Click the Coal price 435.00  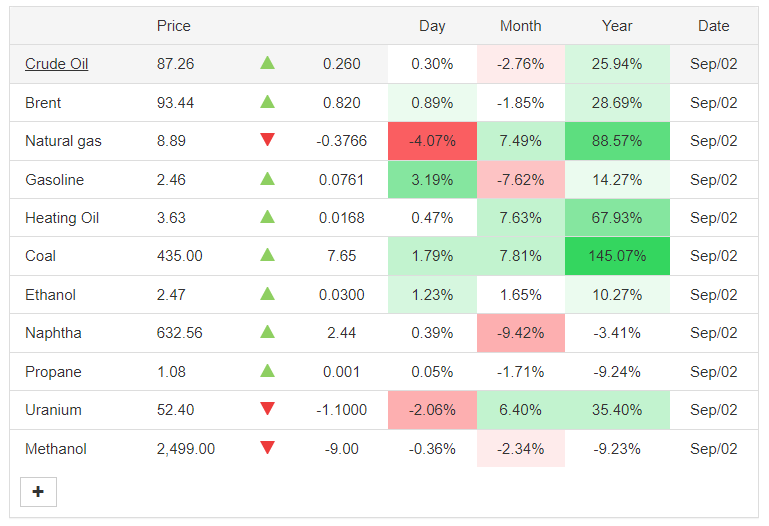coord(179,256)
